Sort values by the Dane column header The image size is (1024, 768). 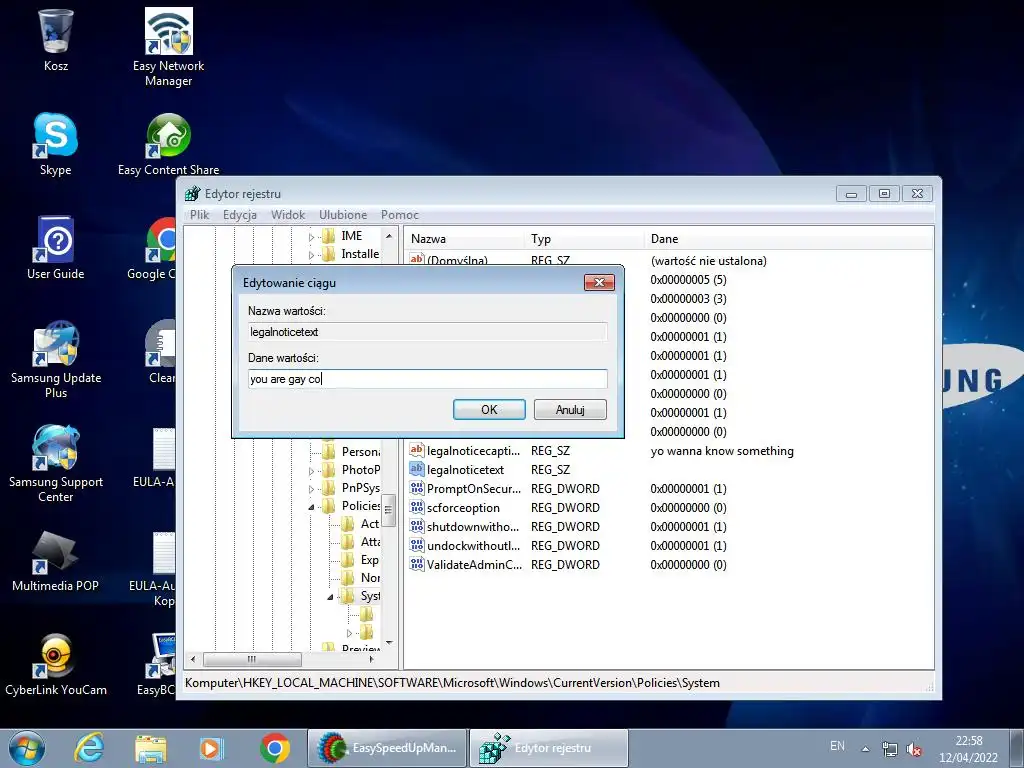[789, 239]
